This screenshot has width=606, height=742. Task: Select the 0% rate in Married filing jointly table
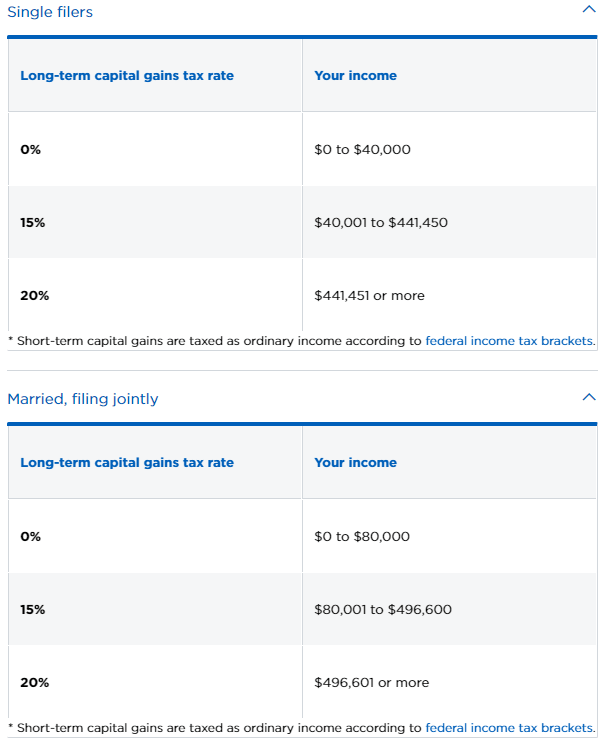tap(31, 537)
